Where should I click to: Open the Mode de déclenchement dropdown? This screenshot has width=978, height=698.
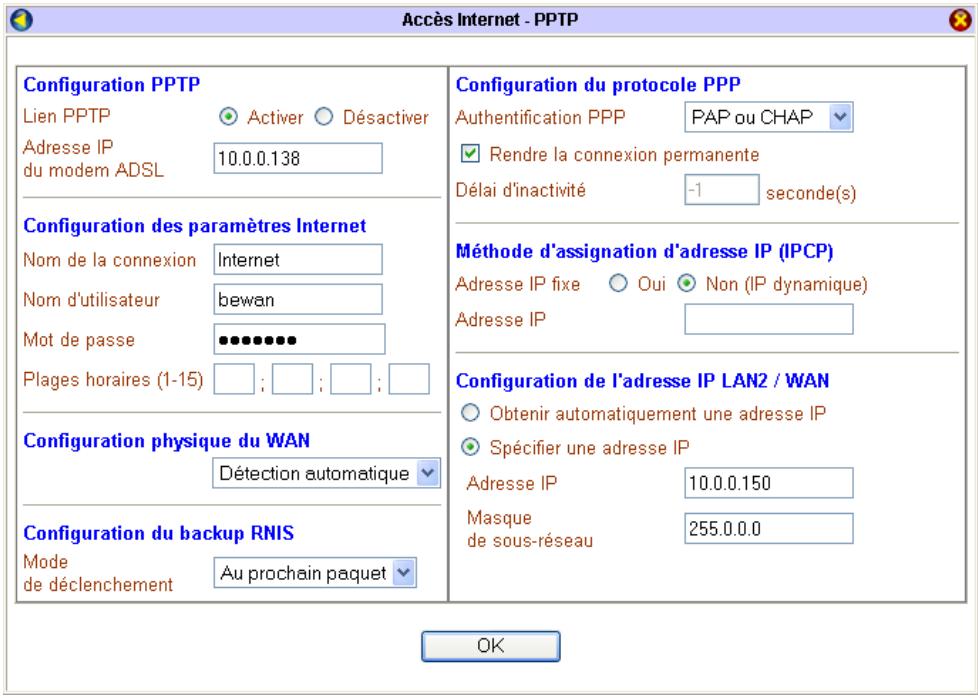point(314,573)
